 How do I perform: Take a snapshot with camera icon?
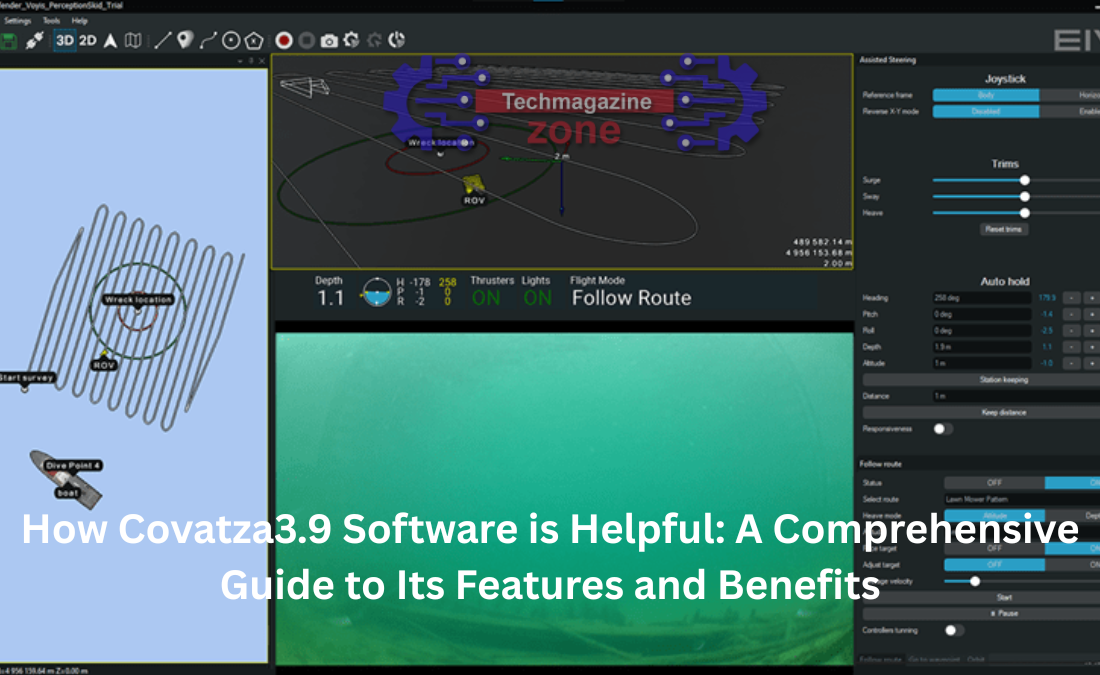coord(329,41)
